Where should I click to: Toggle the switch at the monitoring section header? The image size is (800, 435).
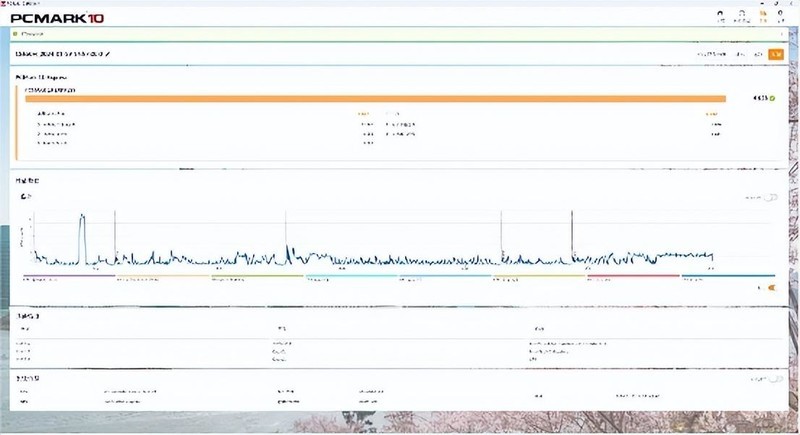point(770,198)
